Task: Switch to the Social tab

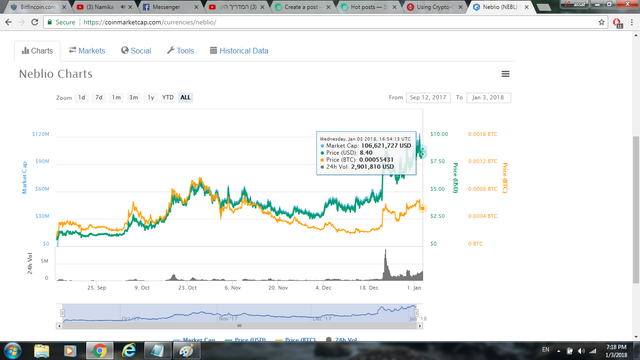Action: coord(136,51)
